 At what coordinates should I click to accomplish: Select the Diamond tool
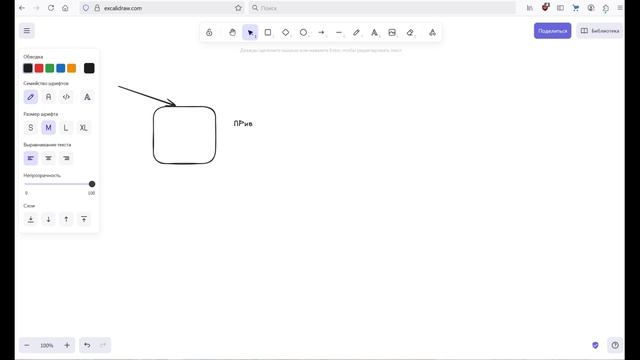pos(286,32)
